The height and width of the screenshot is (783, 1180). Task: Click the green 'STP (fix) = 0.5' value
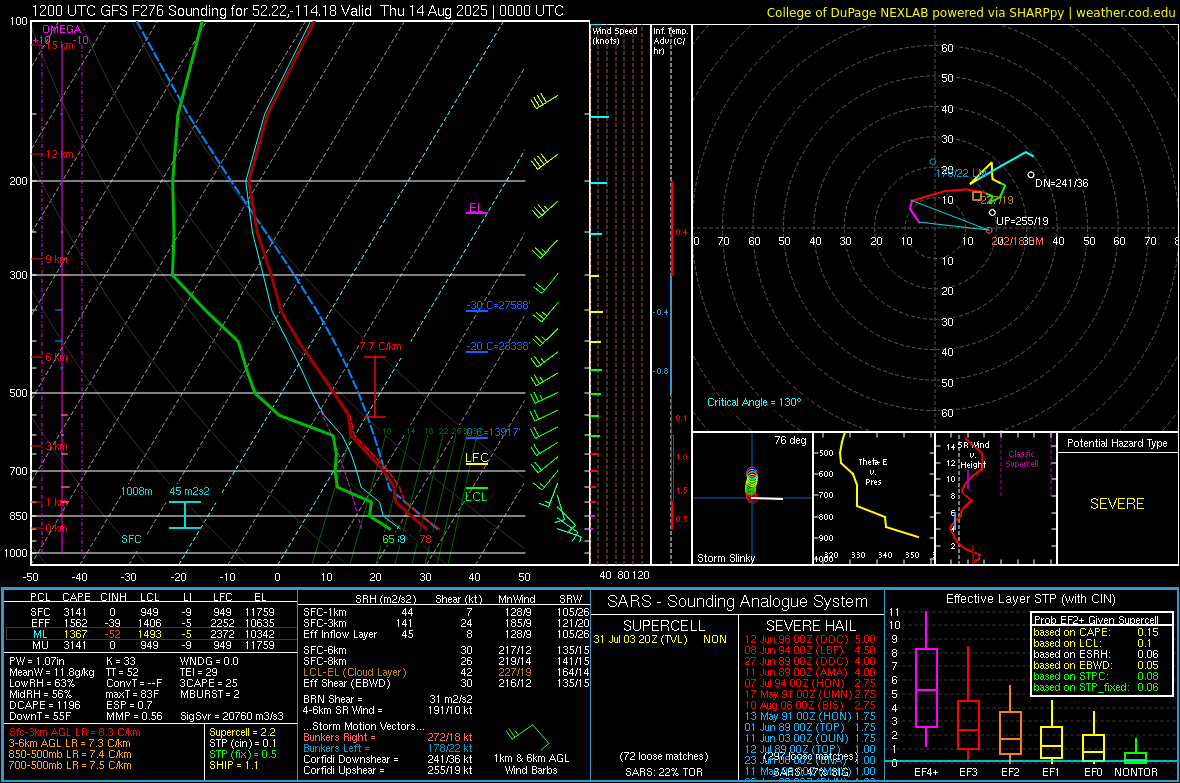(242, 754)
